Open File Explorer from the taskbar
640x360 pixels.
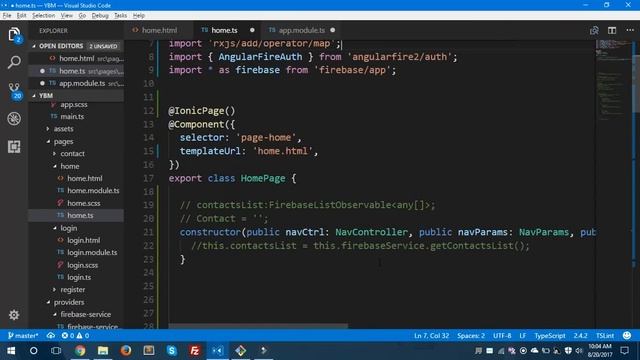103,350
